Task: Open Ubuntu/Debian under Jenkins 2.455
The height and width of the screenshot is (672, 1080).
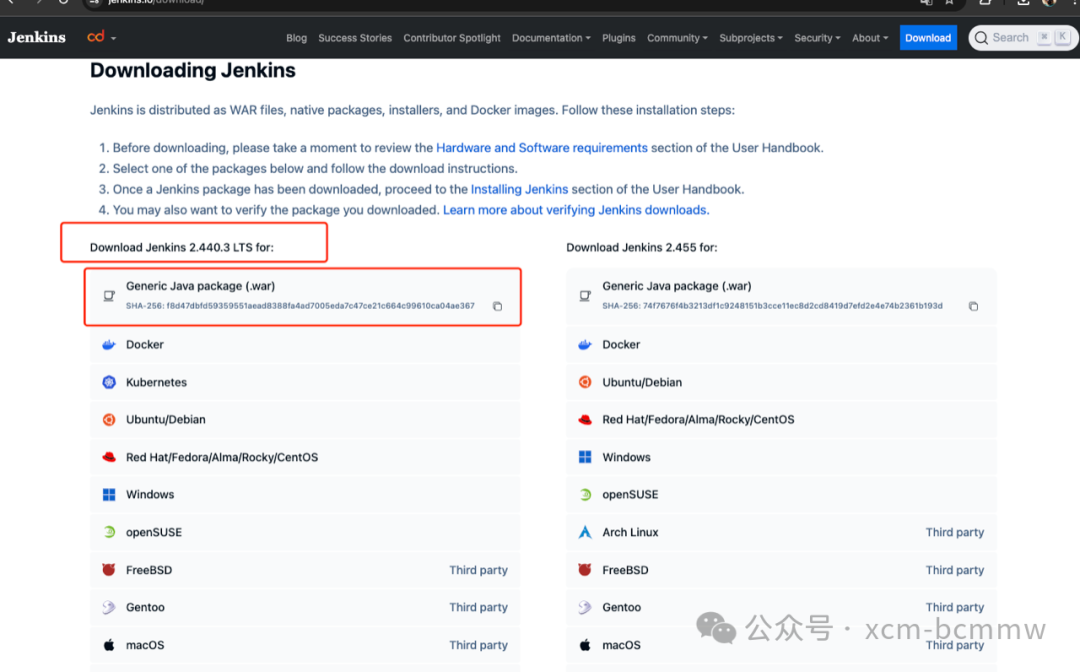Action: [x=781, y=382]
